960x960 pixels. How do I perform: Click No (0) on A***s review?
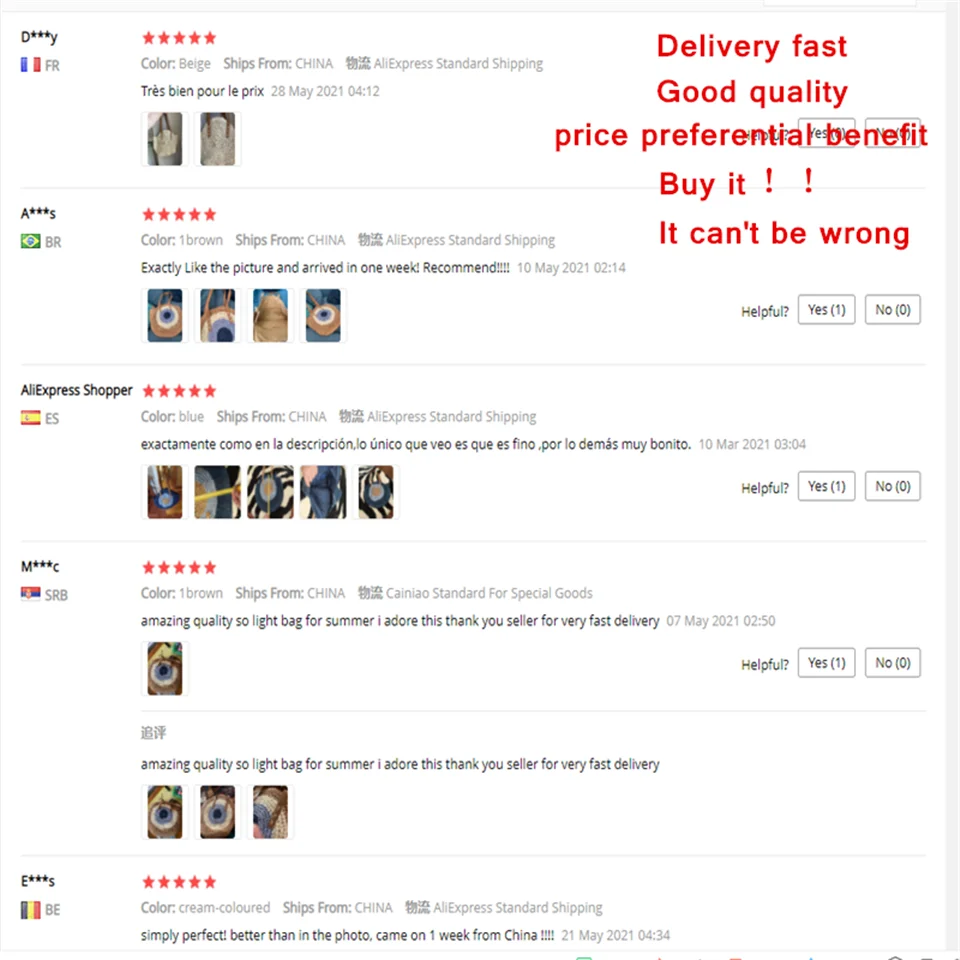(892, 310)
